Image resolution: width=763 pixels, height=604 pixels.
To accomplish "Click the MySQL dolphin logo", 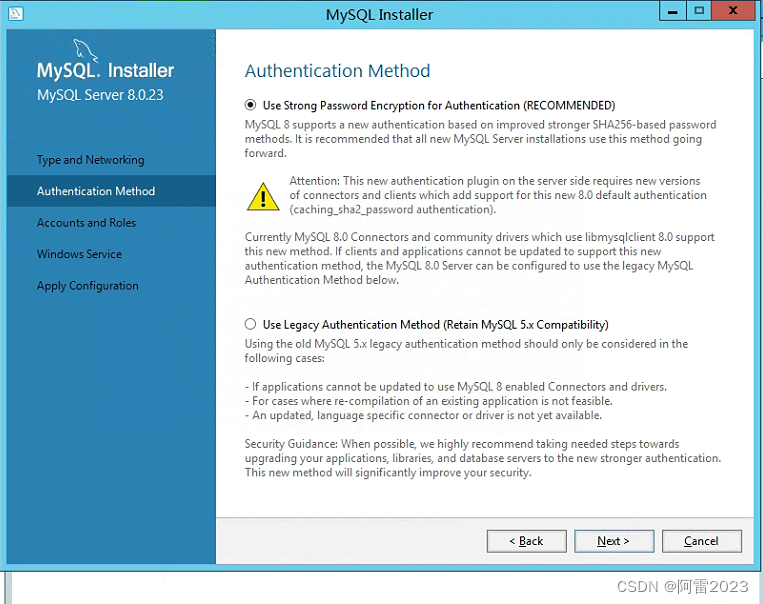I will [86, 51].
